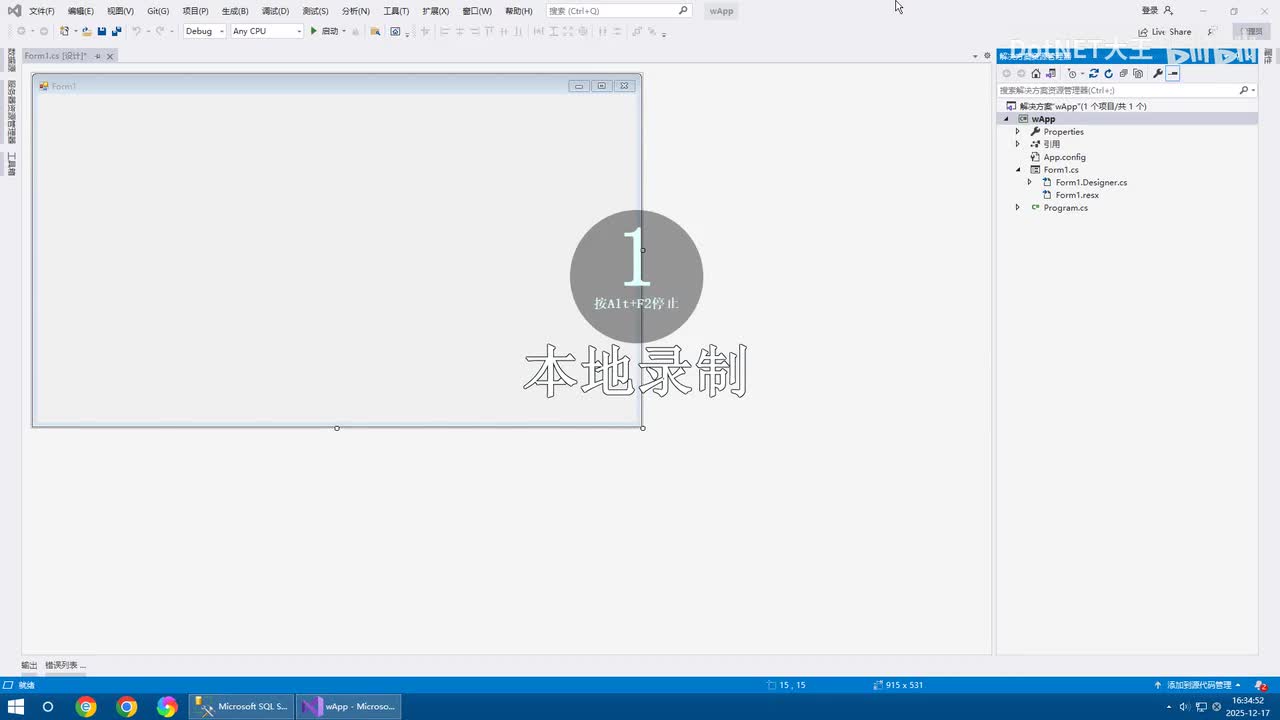Open the 输出 output panel tab
This screenshot has height=720, width=1280.
click(x=29, y=665)
